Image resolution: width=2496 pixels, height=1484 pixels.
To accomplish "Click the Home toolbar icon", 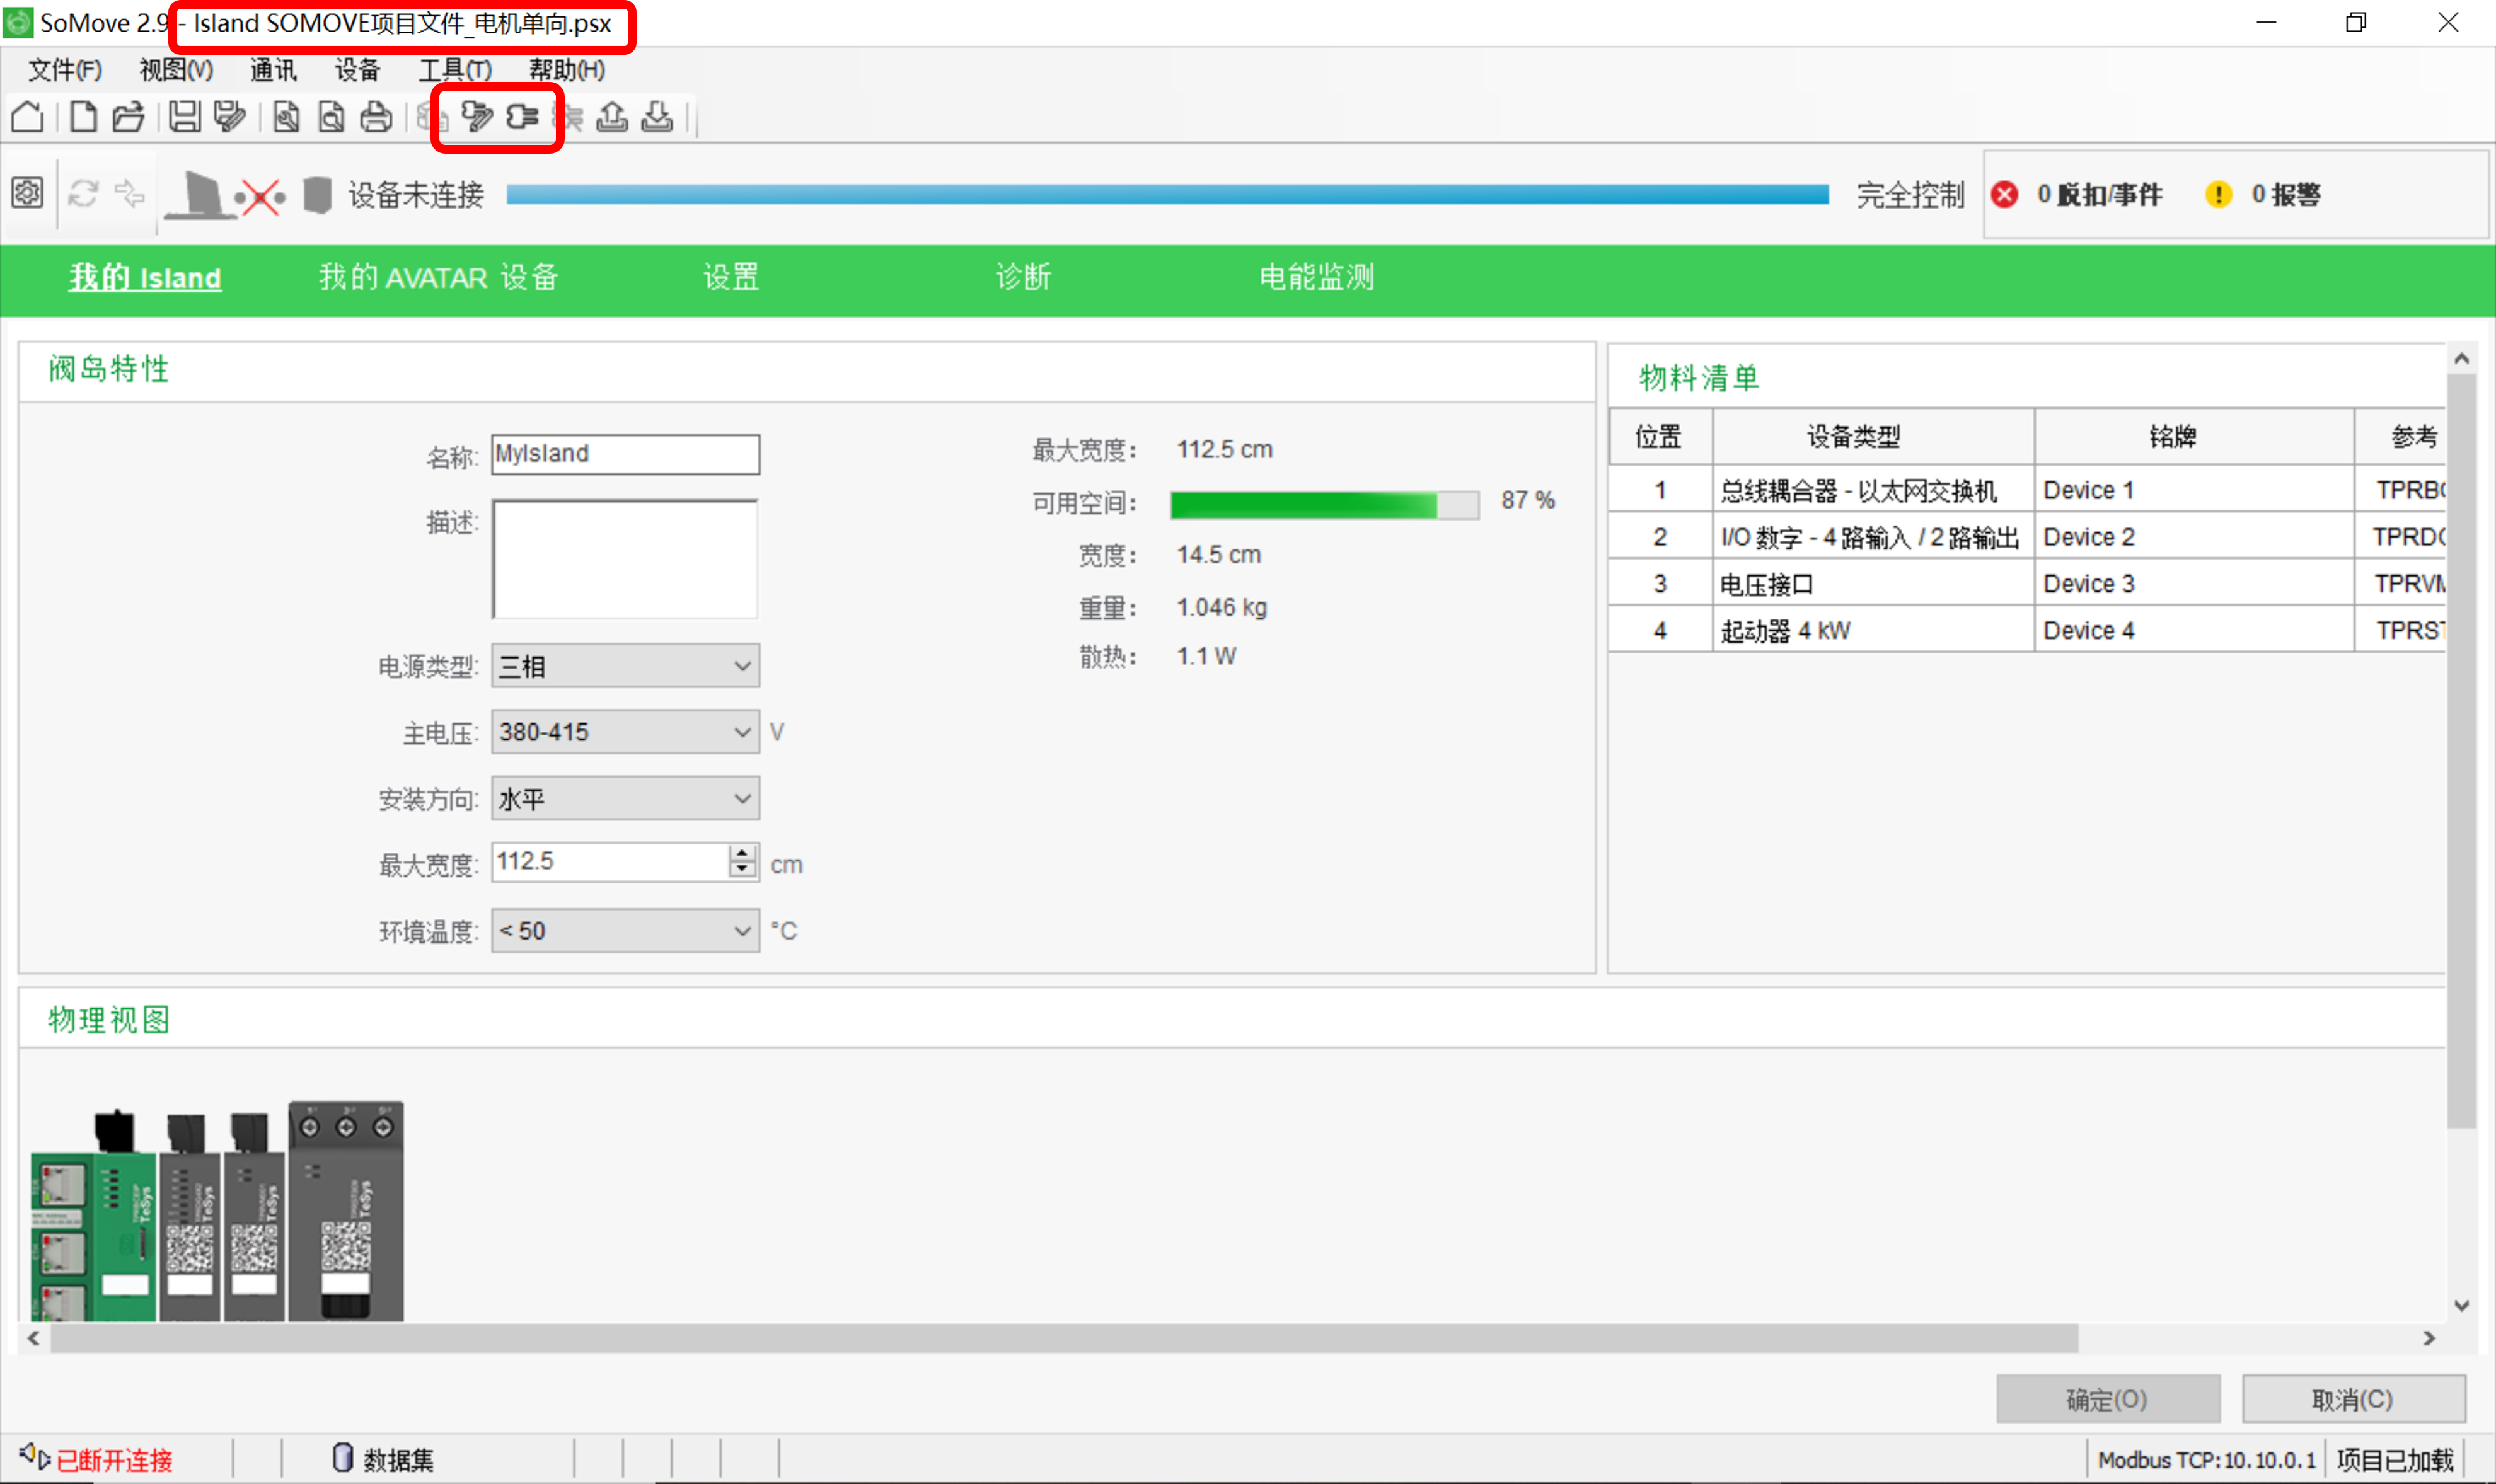I will pyautogui.click(x=27, y=117).
